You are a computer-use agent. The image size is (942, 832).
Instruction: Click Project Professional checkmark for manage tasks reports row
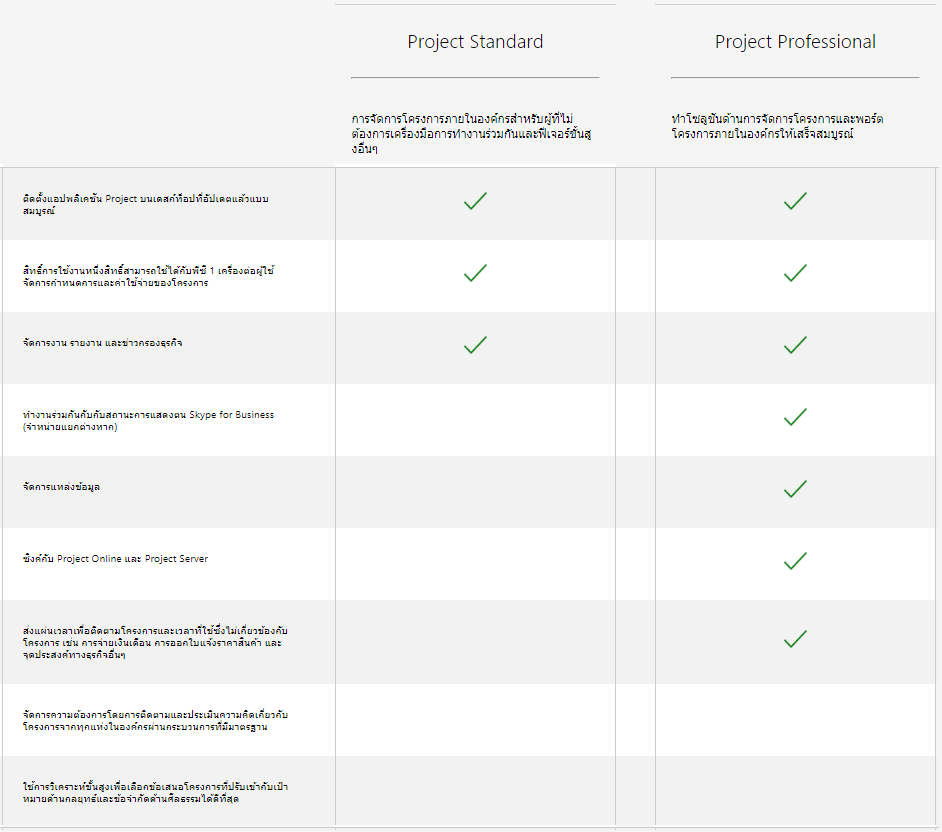[x=795, y=345]
